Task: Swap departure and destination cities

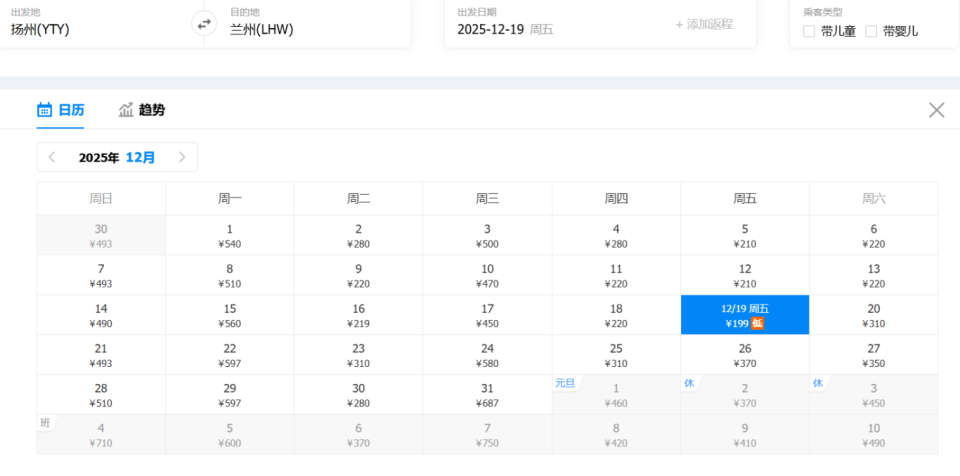Action: [204, 24]
